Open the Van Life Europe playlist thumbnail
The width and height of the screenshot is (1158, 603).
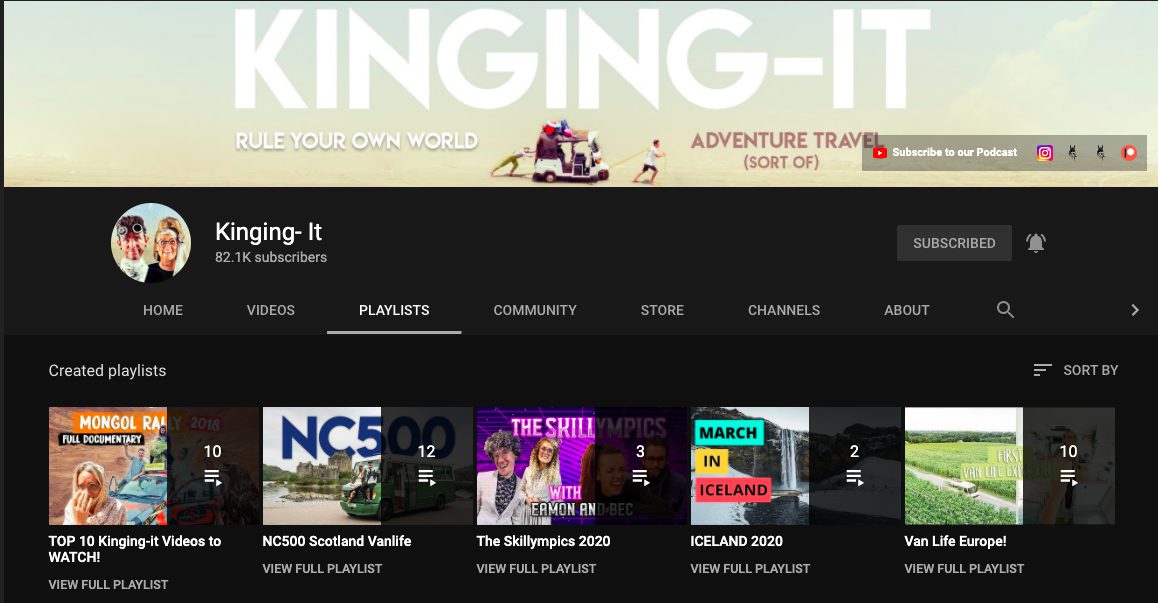[x=1010, y=466]
